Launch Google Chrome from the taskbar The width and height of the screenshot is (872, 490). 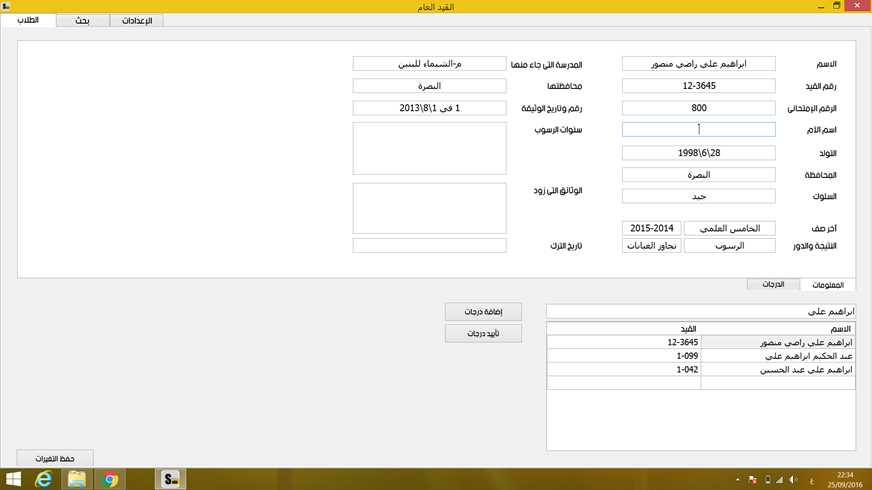[x=110, y=479]
